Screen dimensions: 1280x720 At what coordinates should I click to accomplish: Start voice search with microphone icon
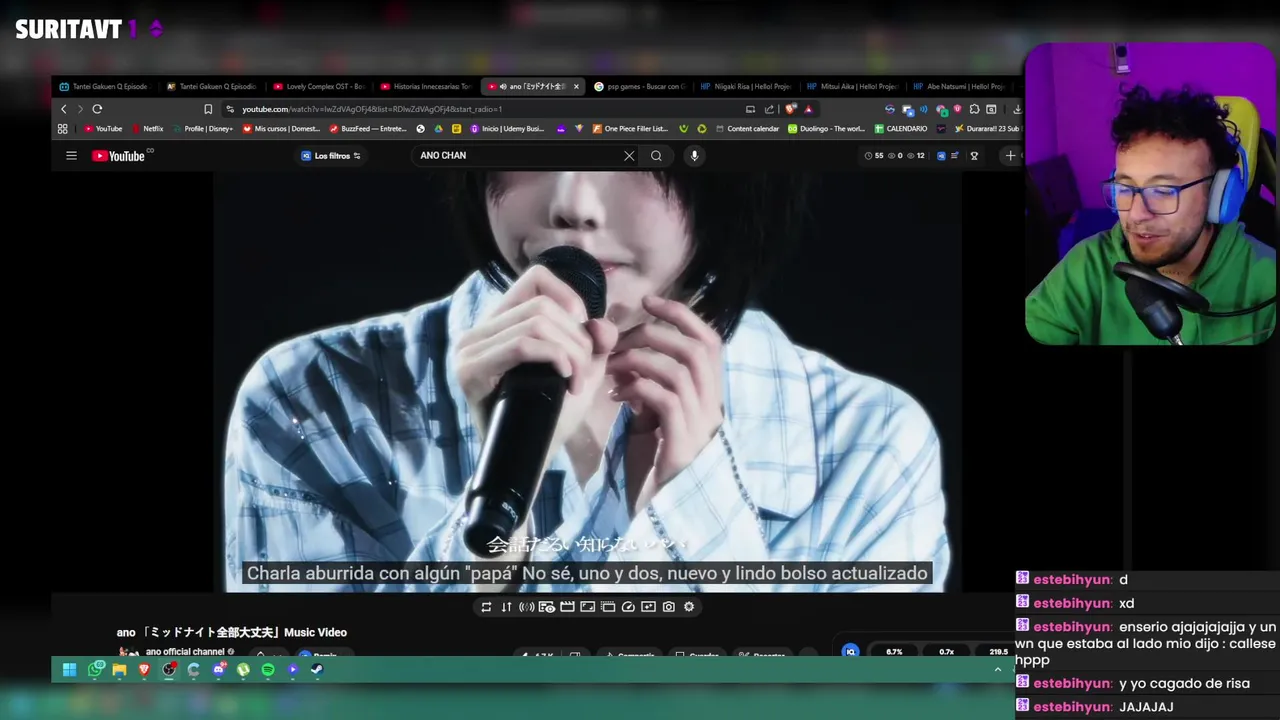point(694,156)
